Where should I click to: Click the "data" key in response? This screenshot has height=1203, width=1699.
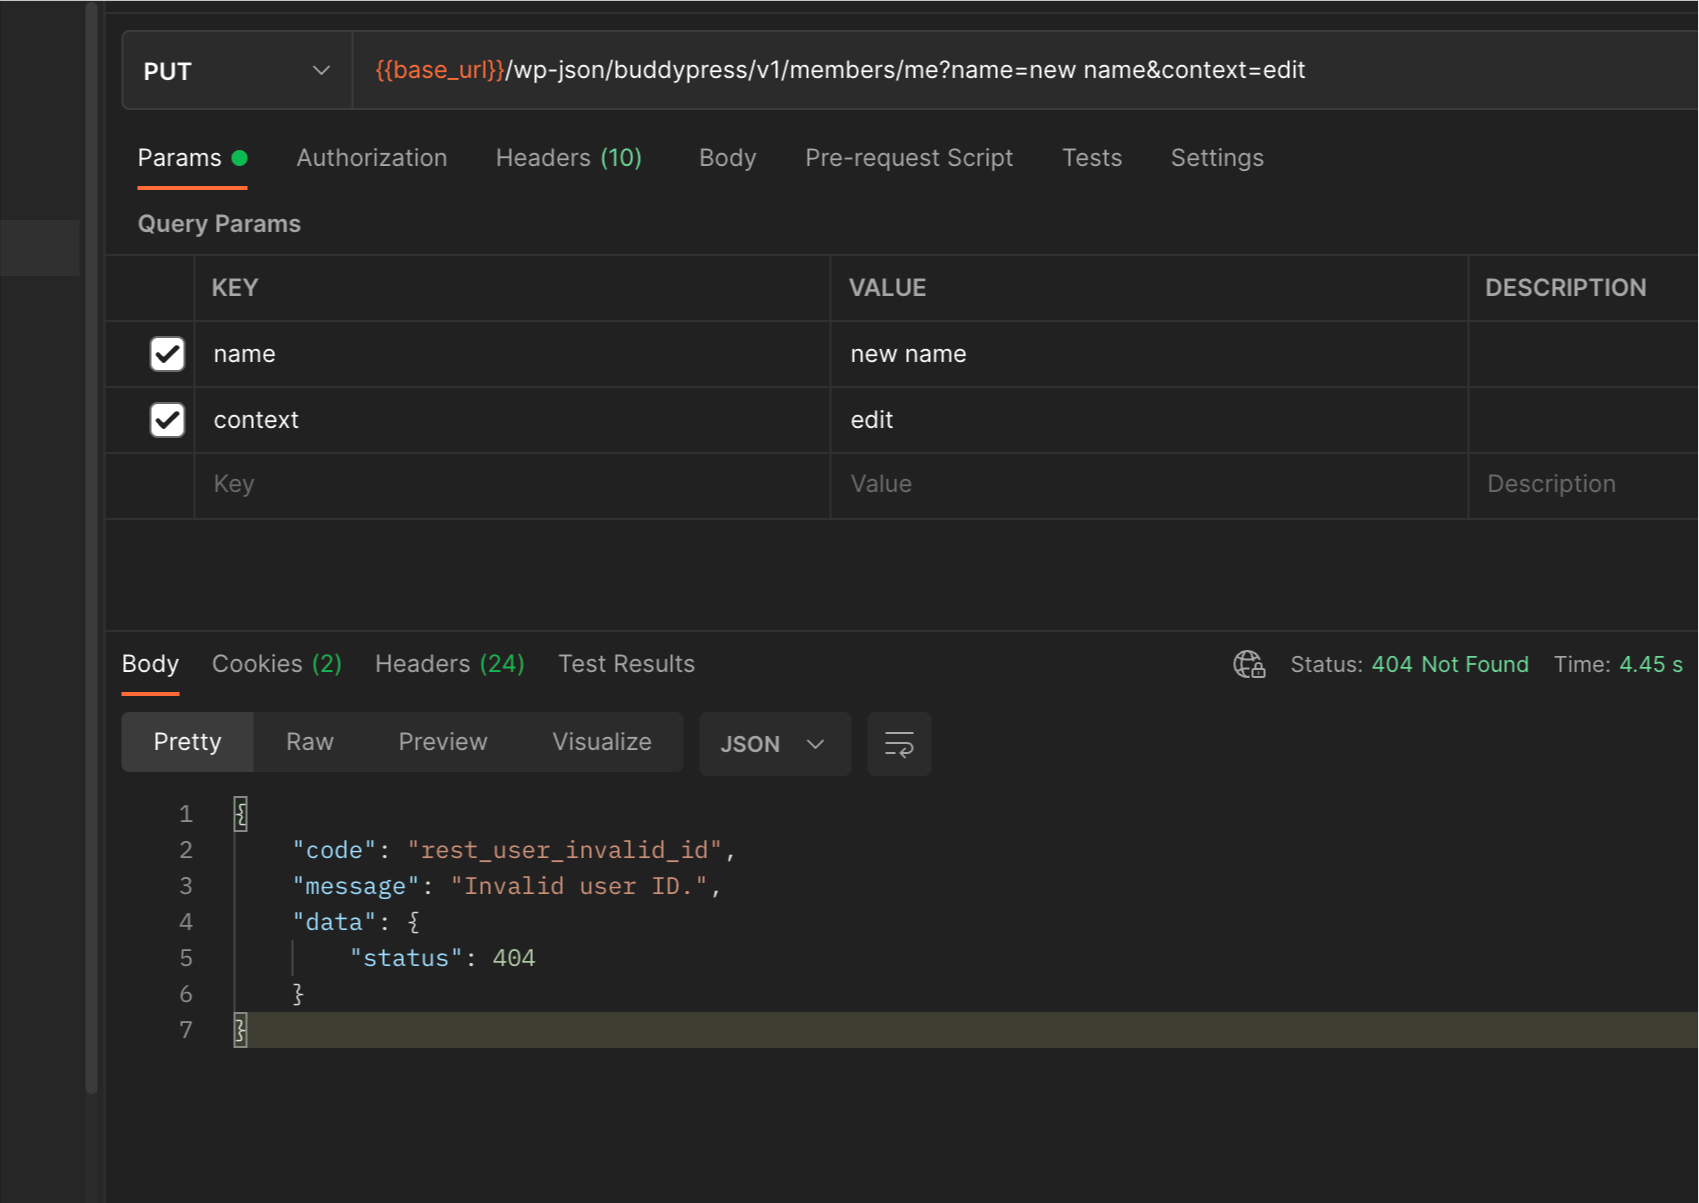point(334,922)
